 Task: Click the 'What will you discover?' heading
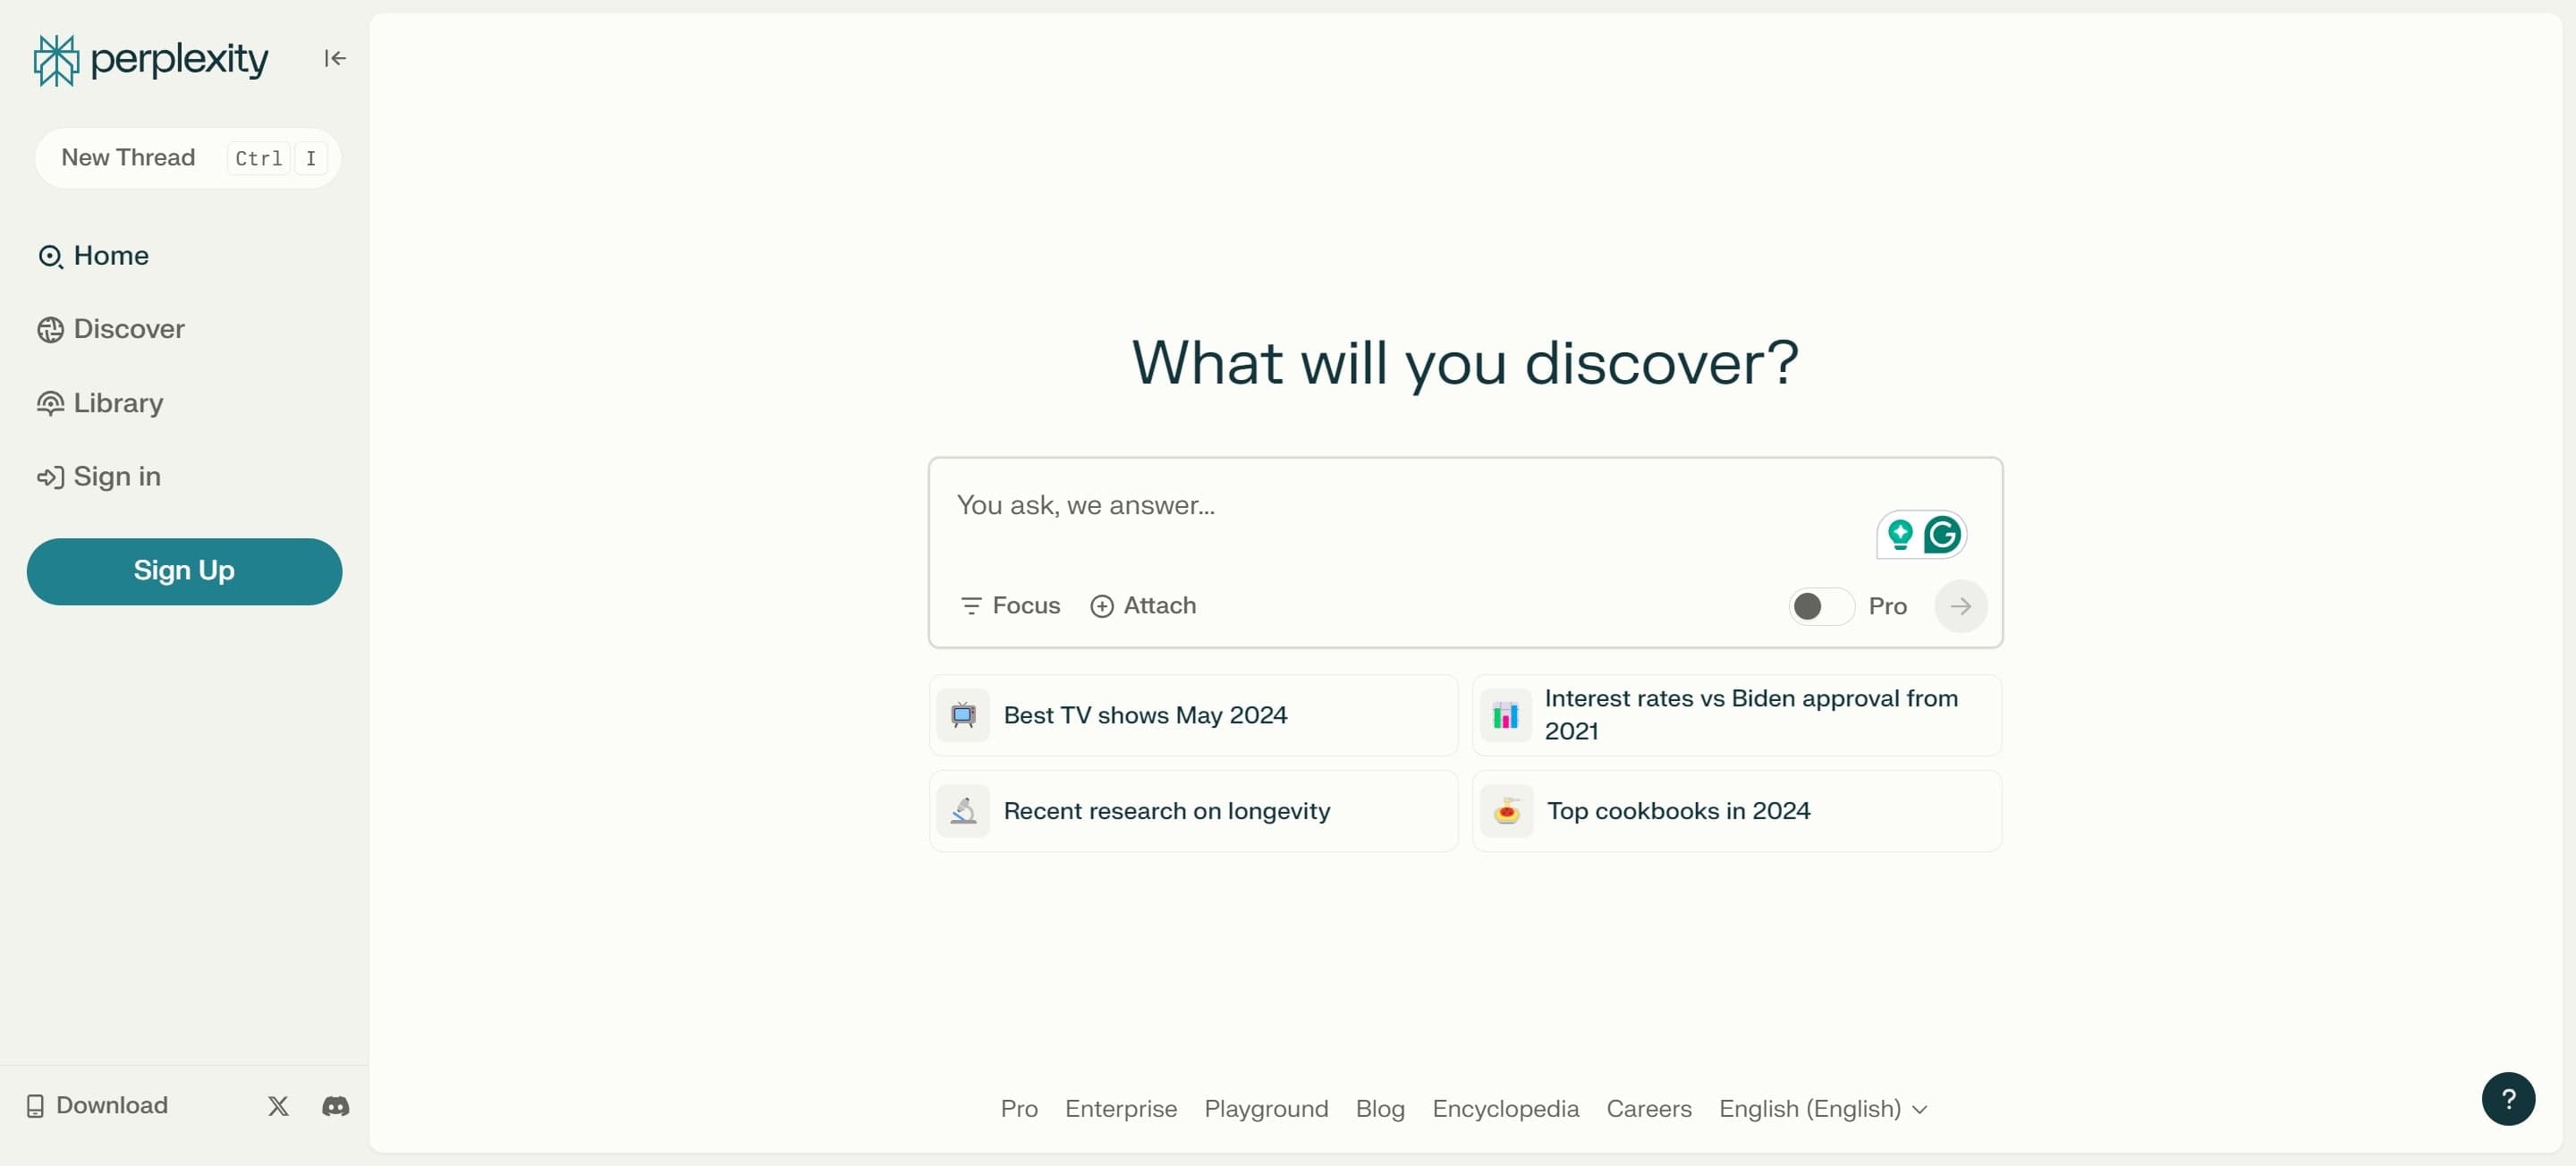coord(1465,363)
